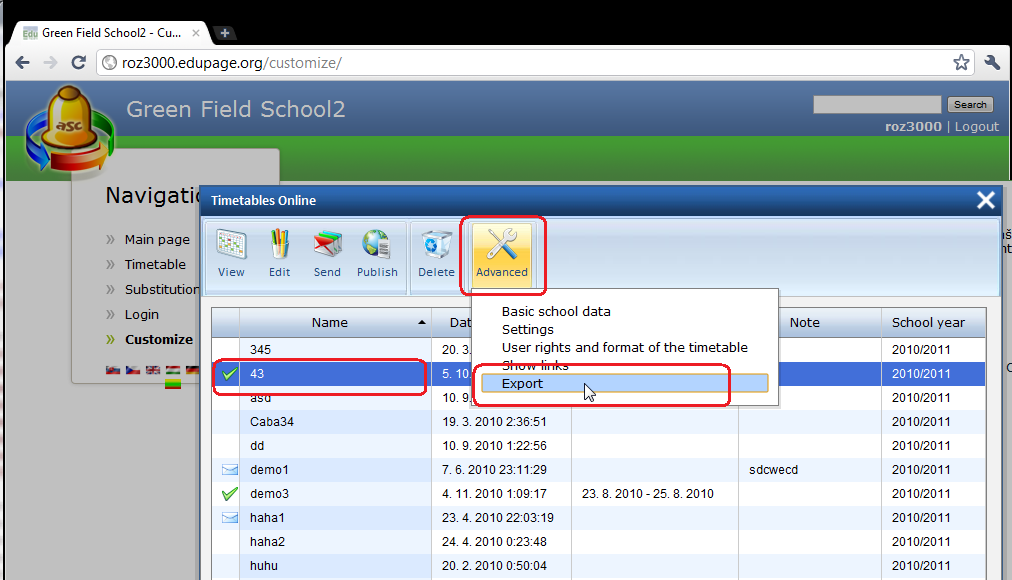The height and width of the screenshot is (580, 1012).
Task: Select User rights and format option
Action: point(624,347)
